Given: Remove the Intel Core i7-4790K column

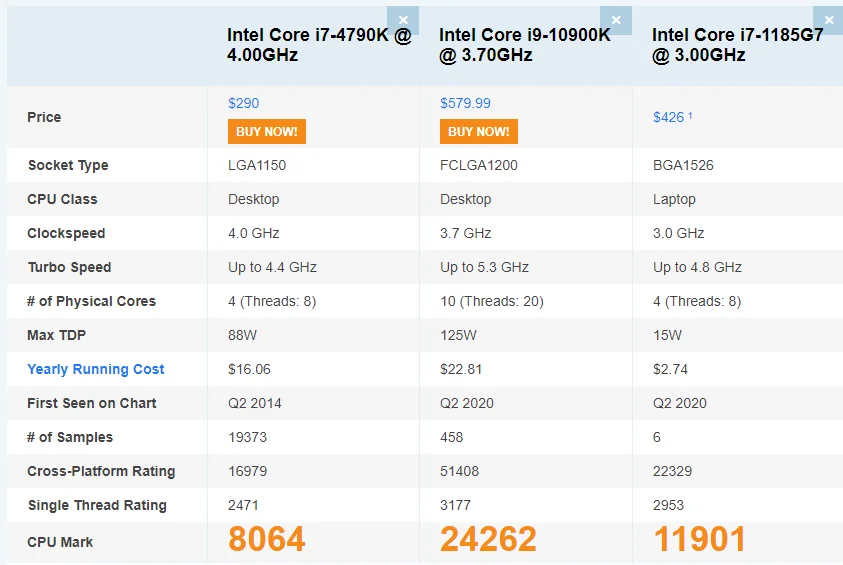Looking at the screenshot, I should 403,20.
